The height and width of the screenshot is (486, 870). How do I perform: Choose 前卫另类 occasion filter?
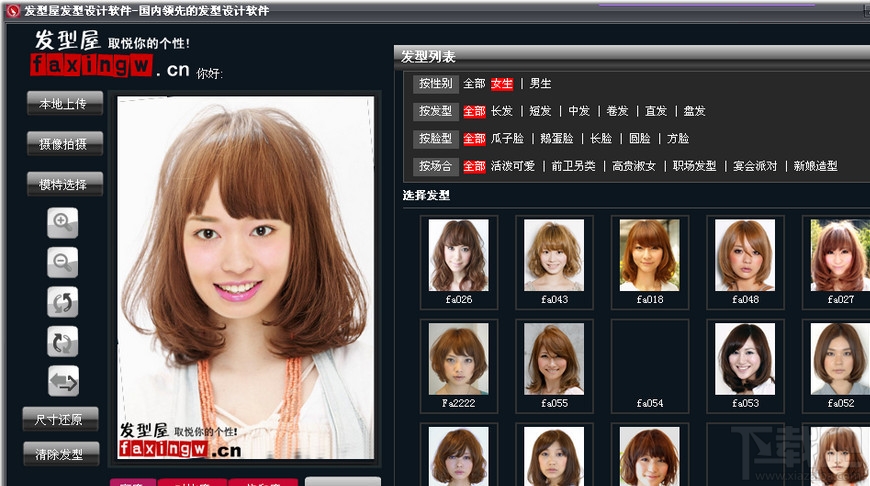click(573, 166)
